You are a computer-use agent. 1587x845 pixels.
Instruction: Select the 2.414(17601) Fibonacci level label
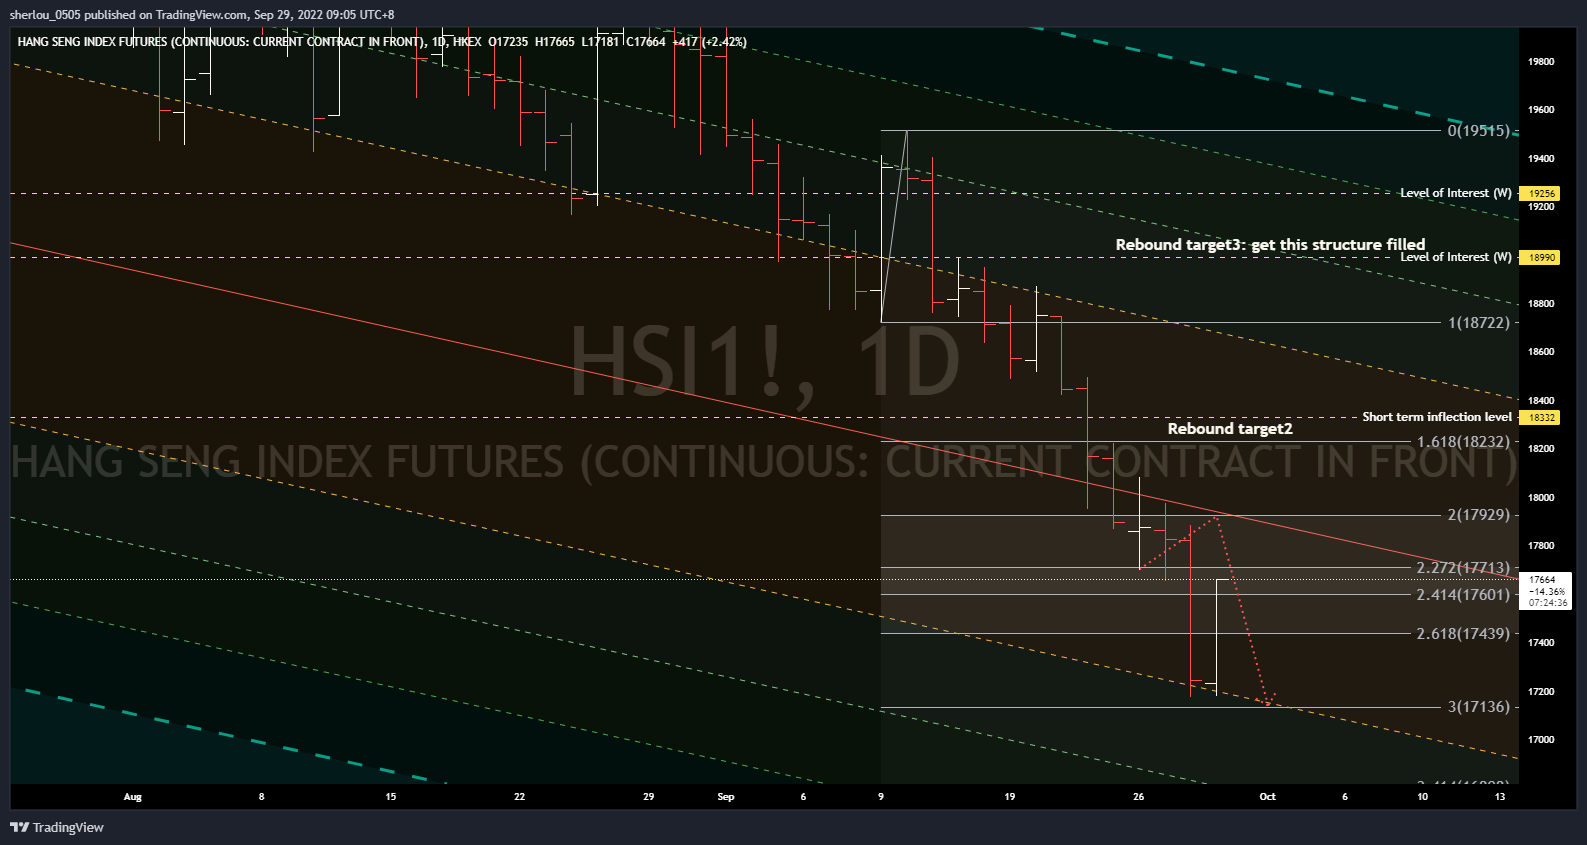click(1464, 595)
